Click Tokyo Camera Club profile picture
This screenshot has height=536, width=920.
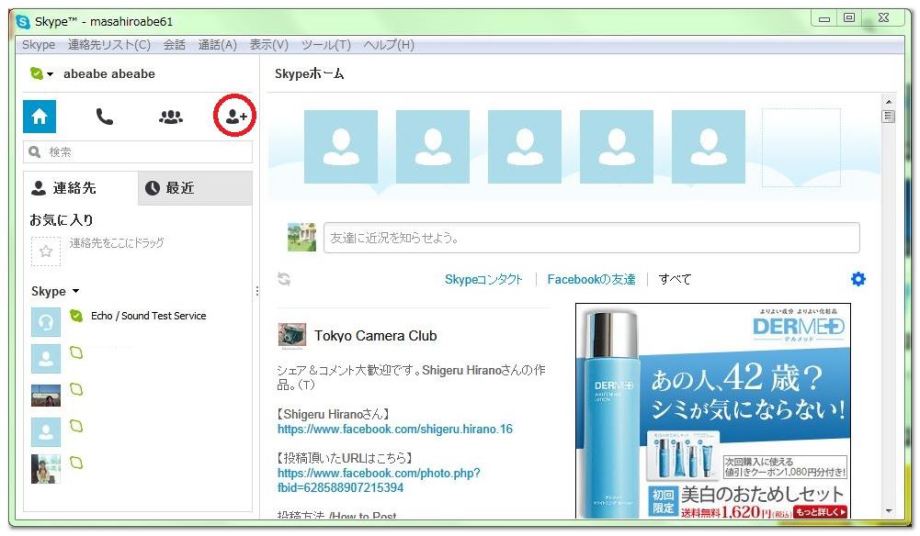[292, 335]
